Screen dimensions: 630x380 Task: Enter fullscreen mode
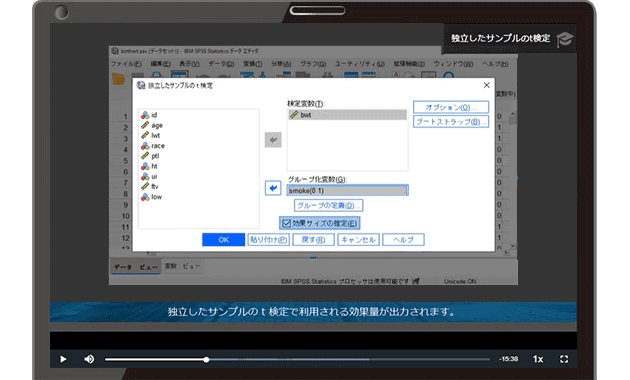(564, 359)
